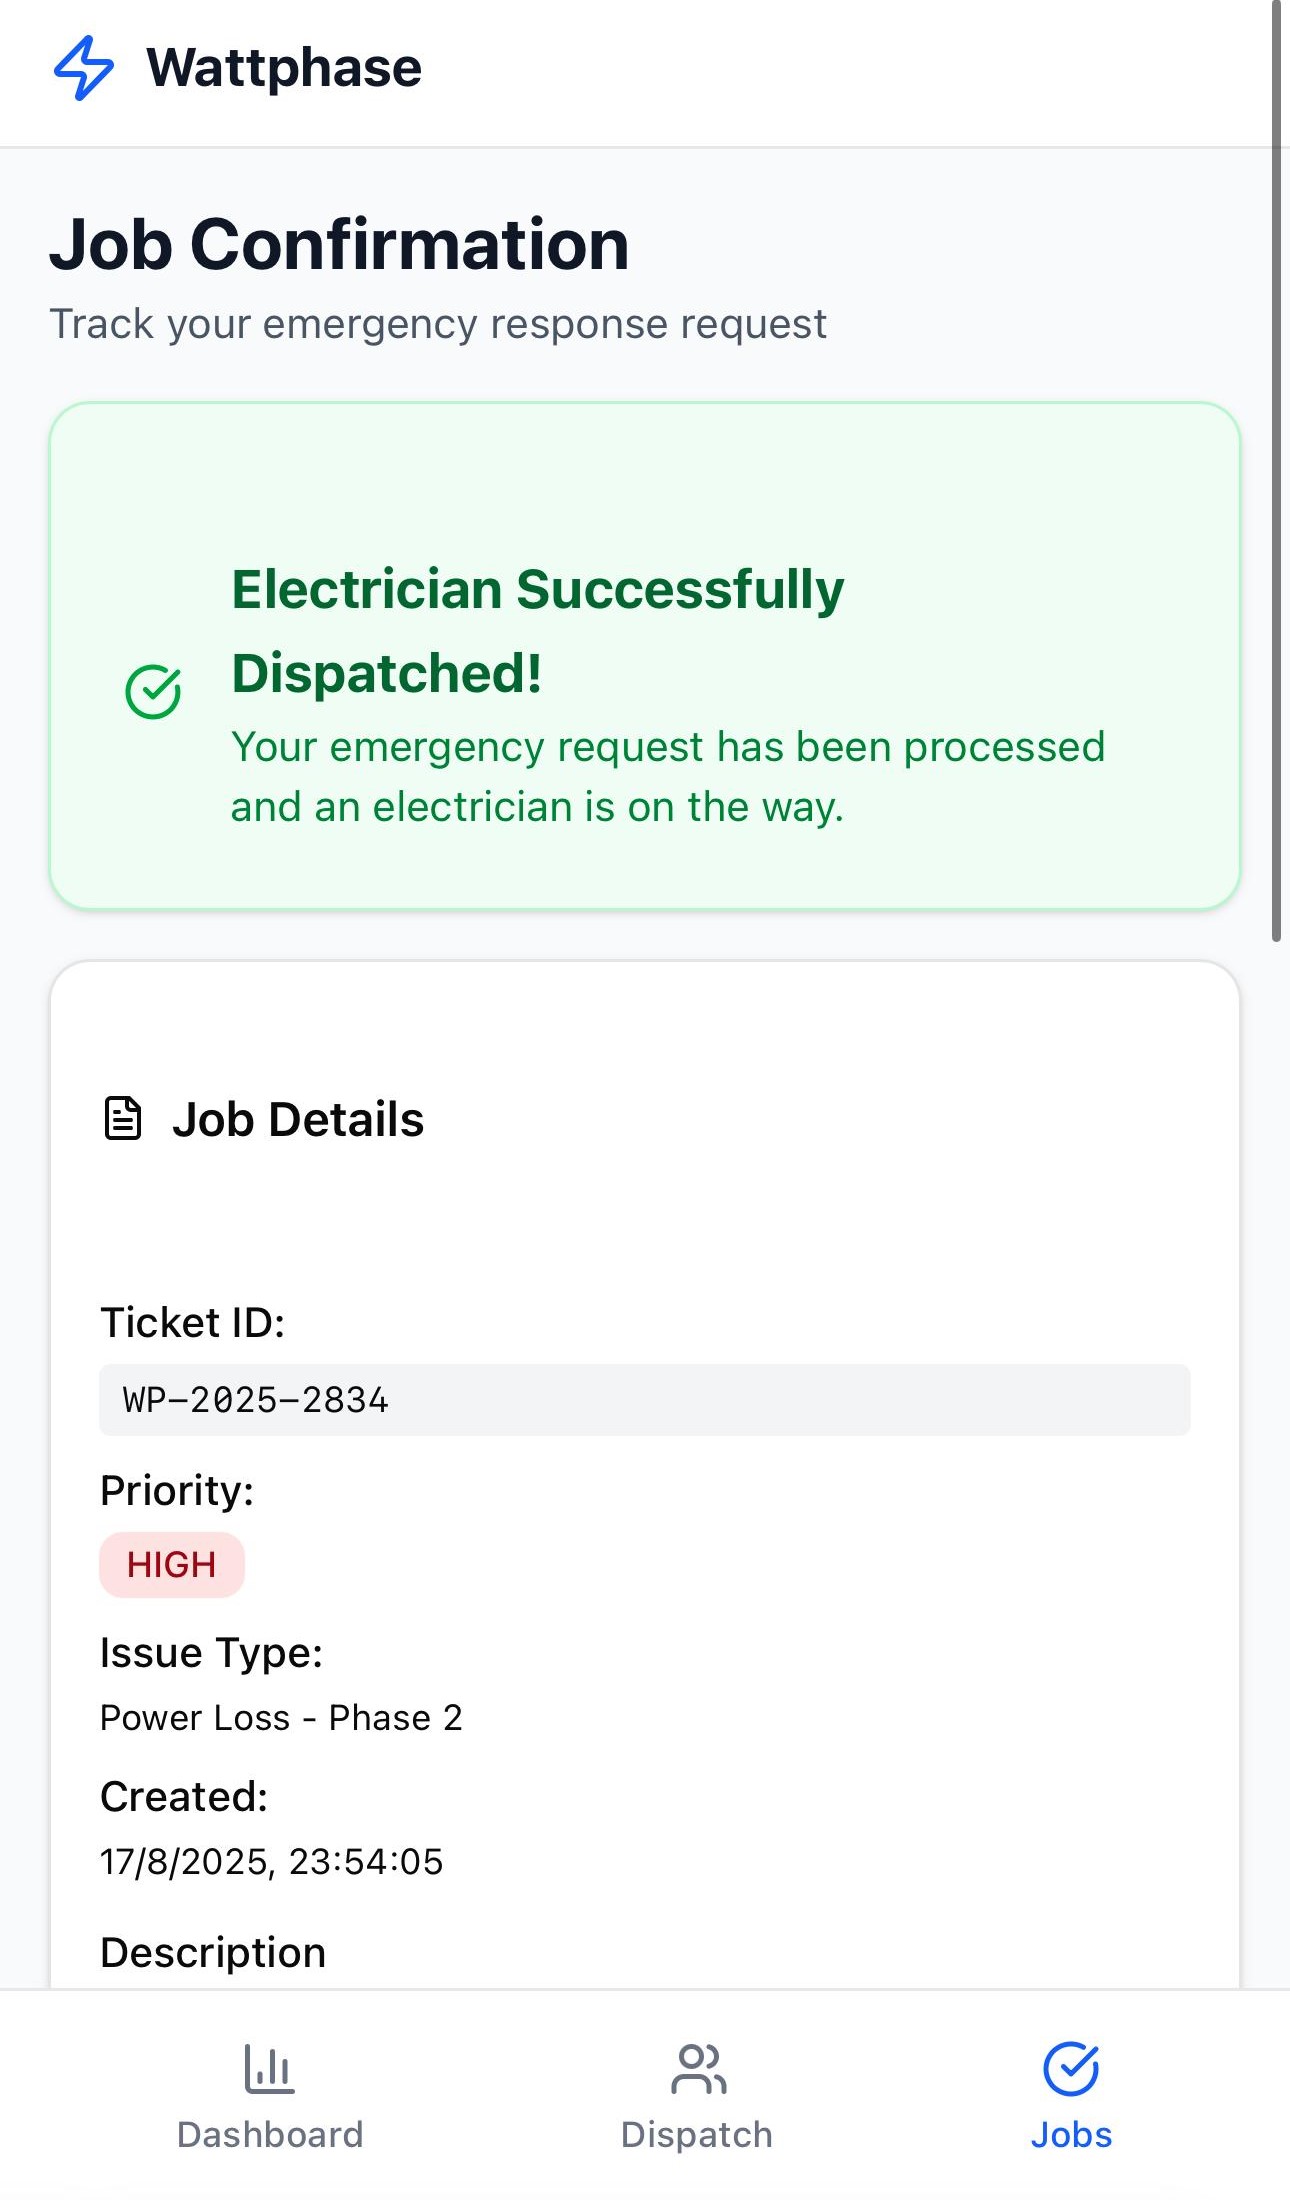Click the Job Confirmation page title
Screen dimensions: 1290x2200
339,244
